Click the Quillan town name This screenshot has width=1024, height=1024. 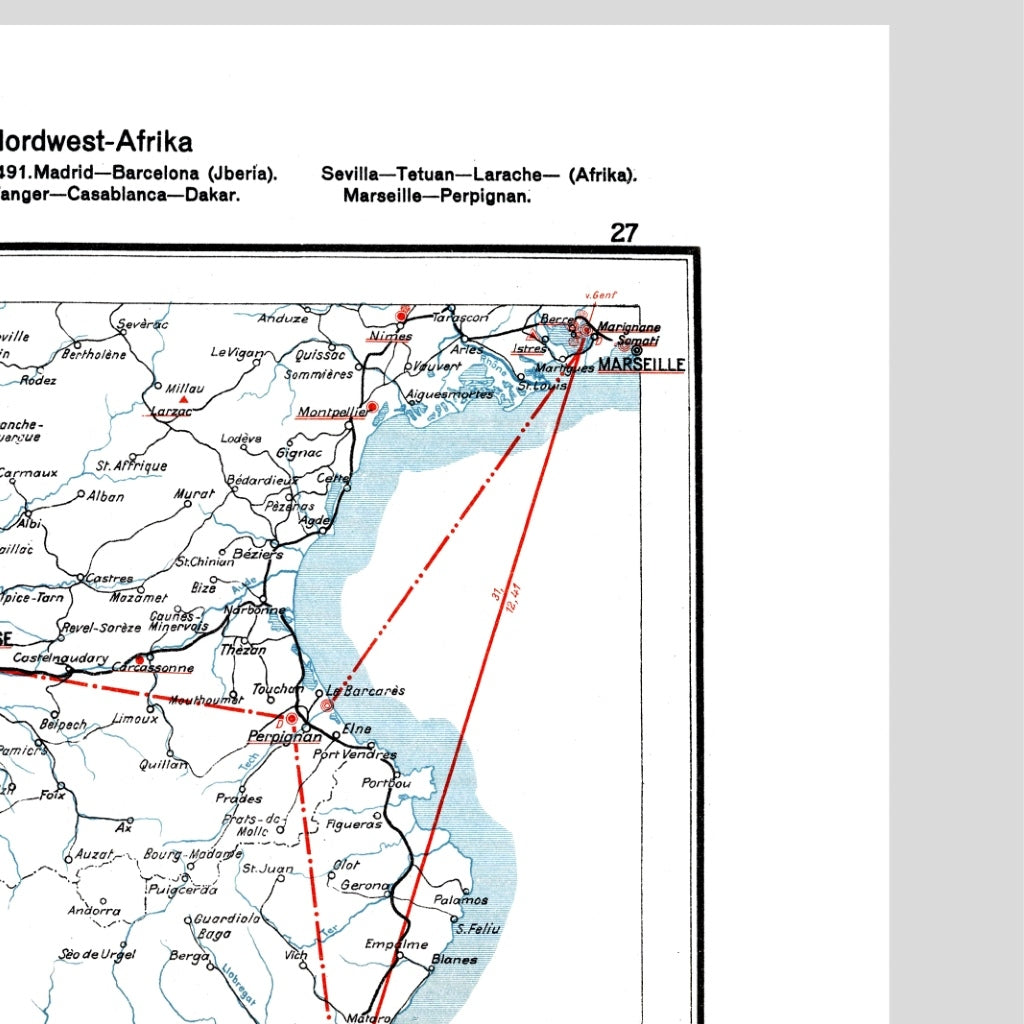[163, 764]
